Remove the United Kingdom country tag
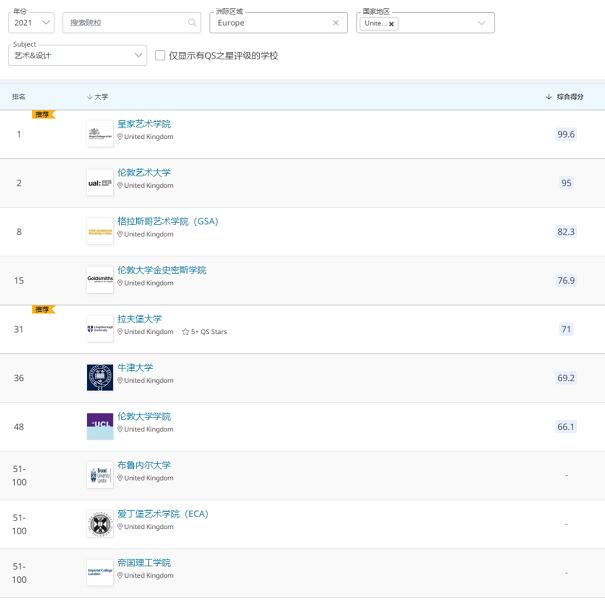 coord(391,23)
